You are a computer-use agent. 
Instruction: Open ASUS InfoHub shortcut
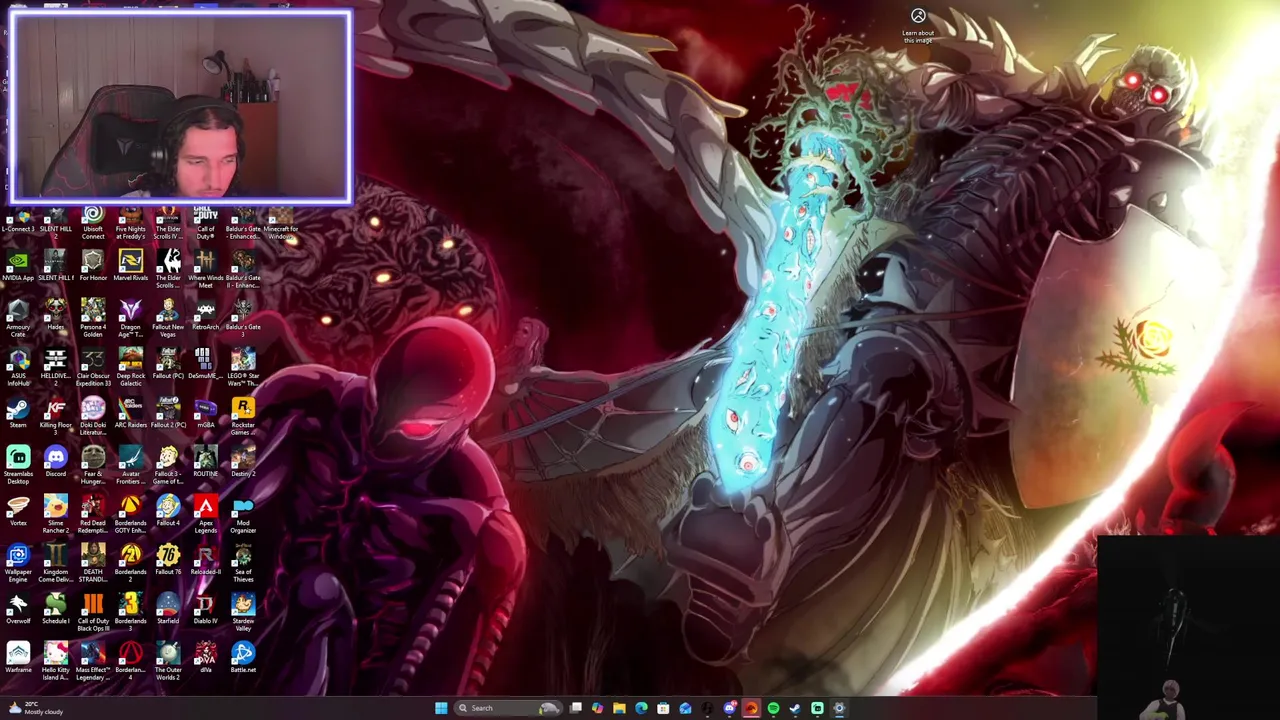[18, 367]
